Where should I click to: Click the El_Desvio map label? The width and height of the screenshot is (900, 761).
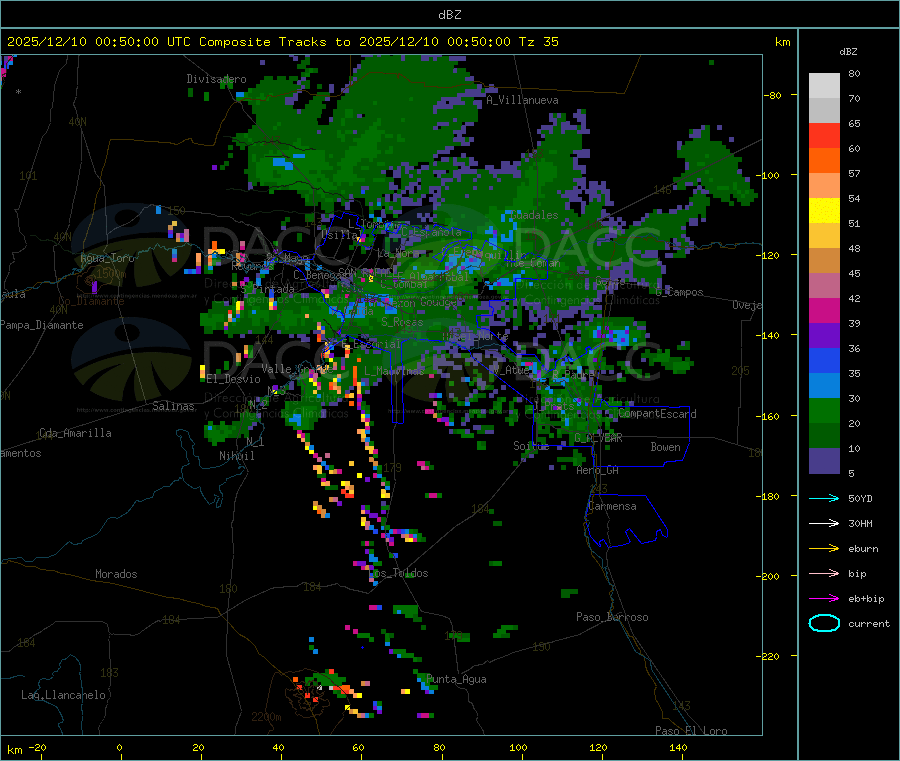234,379
